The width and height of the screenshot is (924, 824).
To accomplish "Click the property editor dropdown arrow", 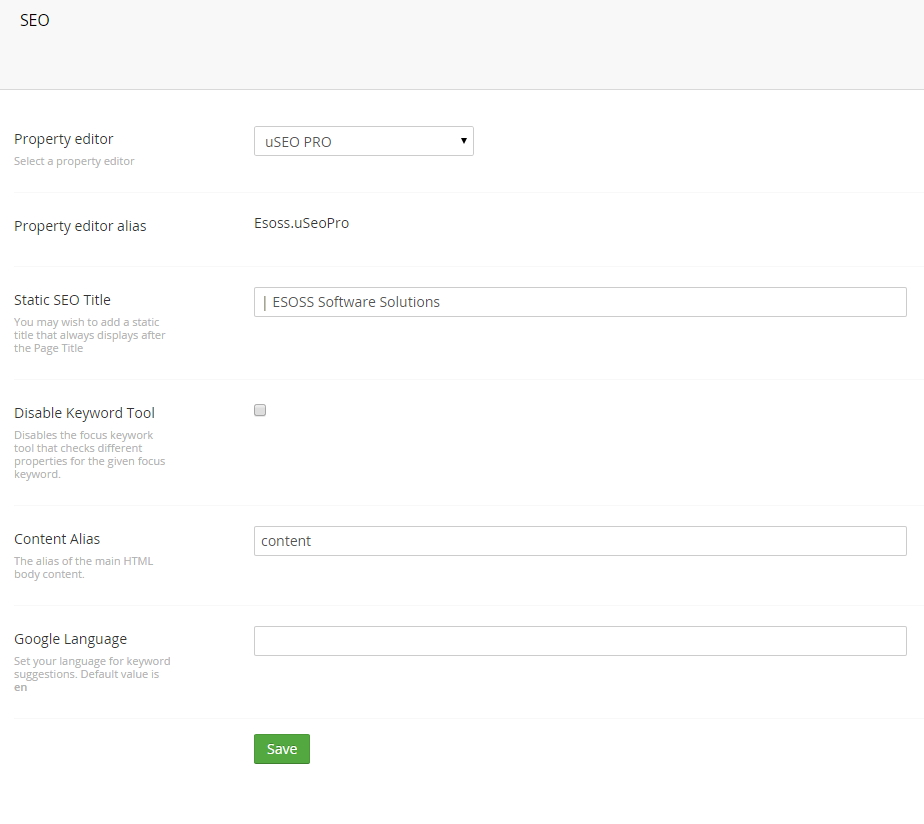I will 464,141.
